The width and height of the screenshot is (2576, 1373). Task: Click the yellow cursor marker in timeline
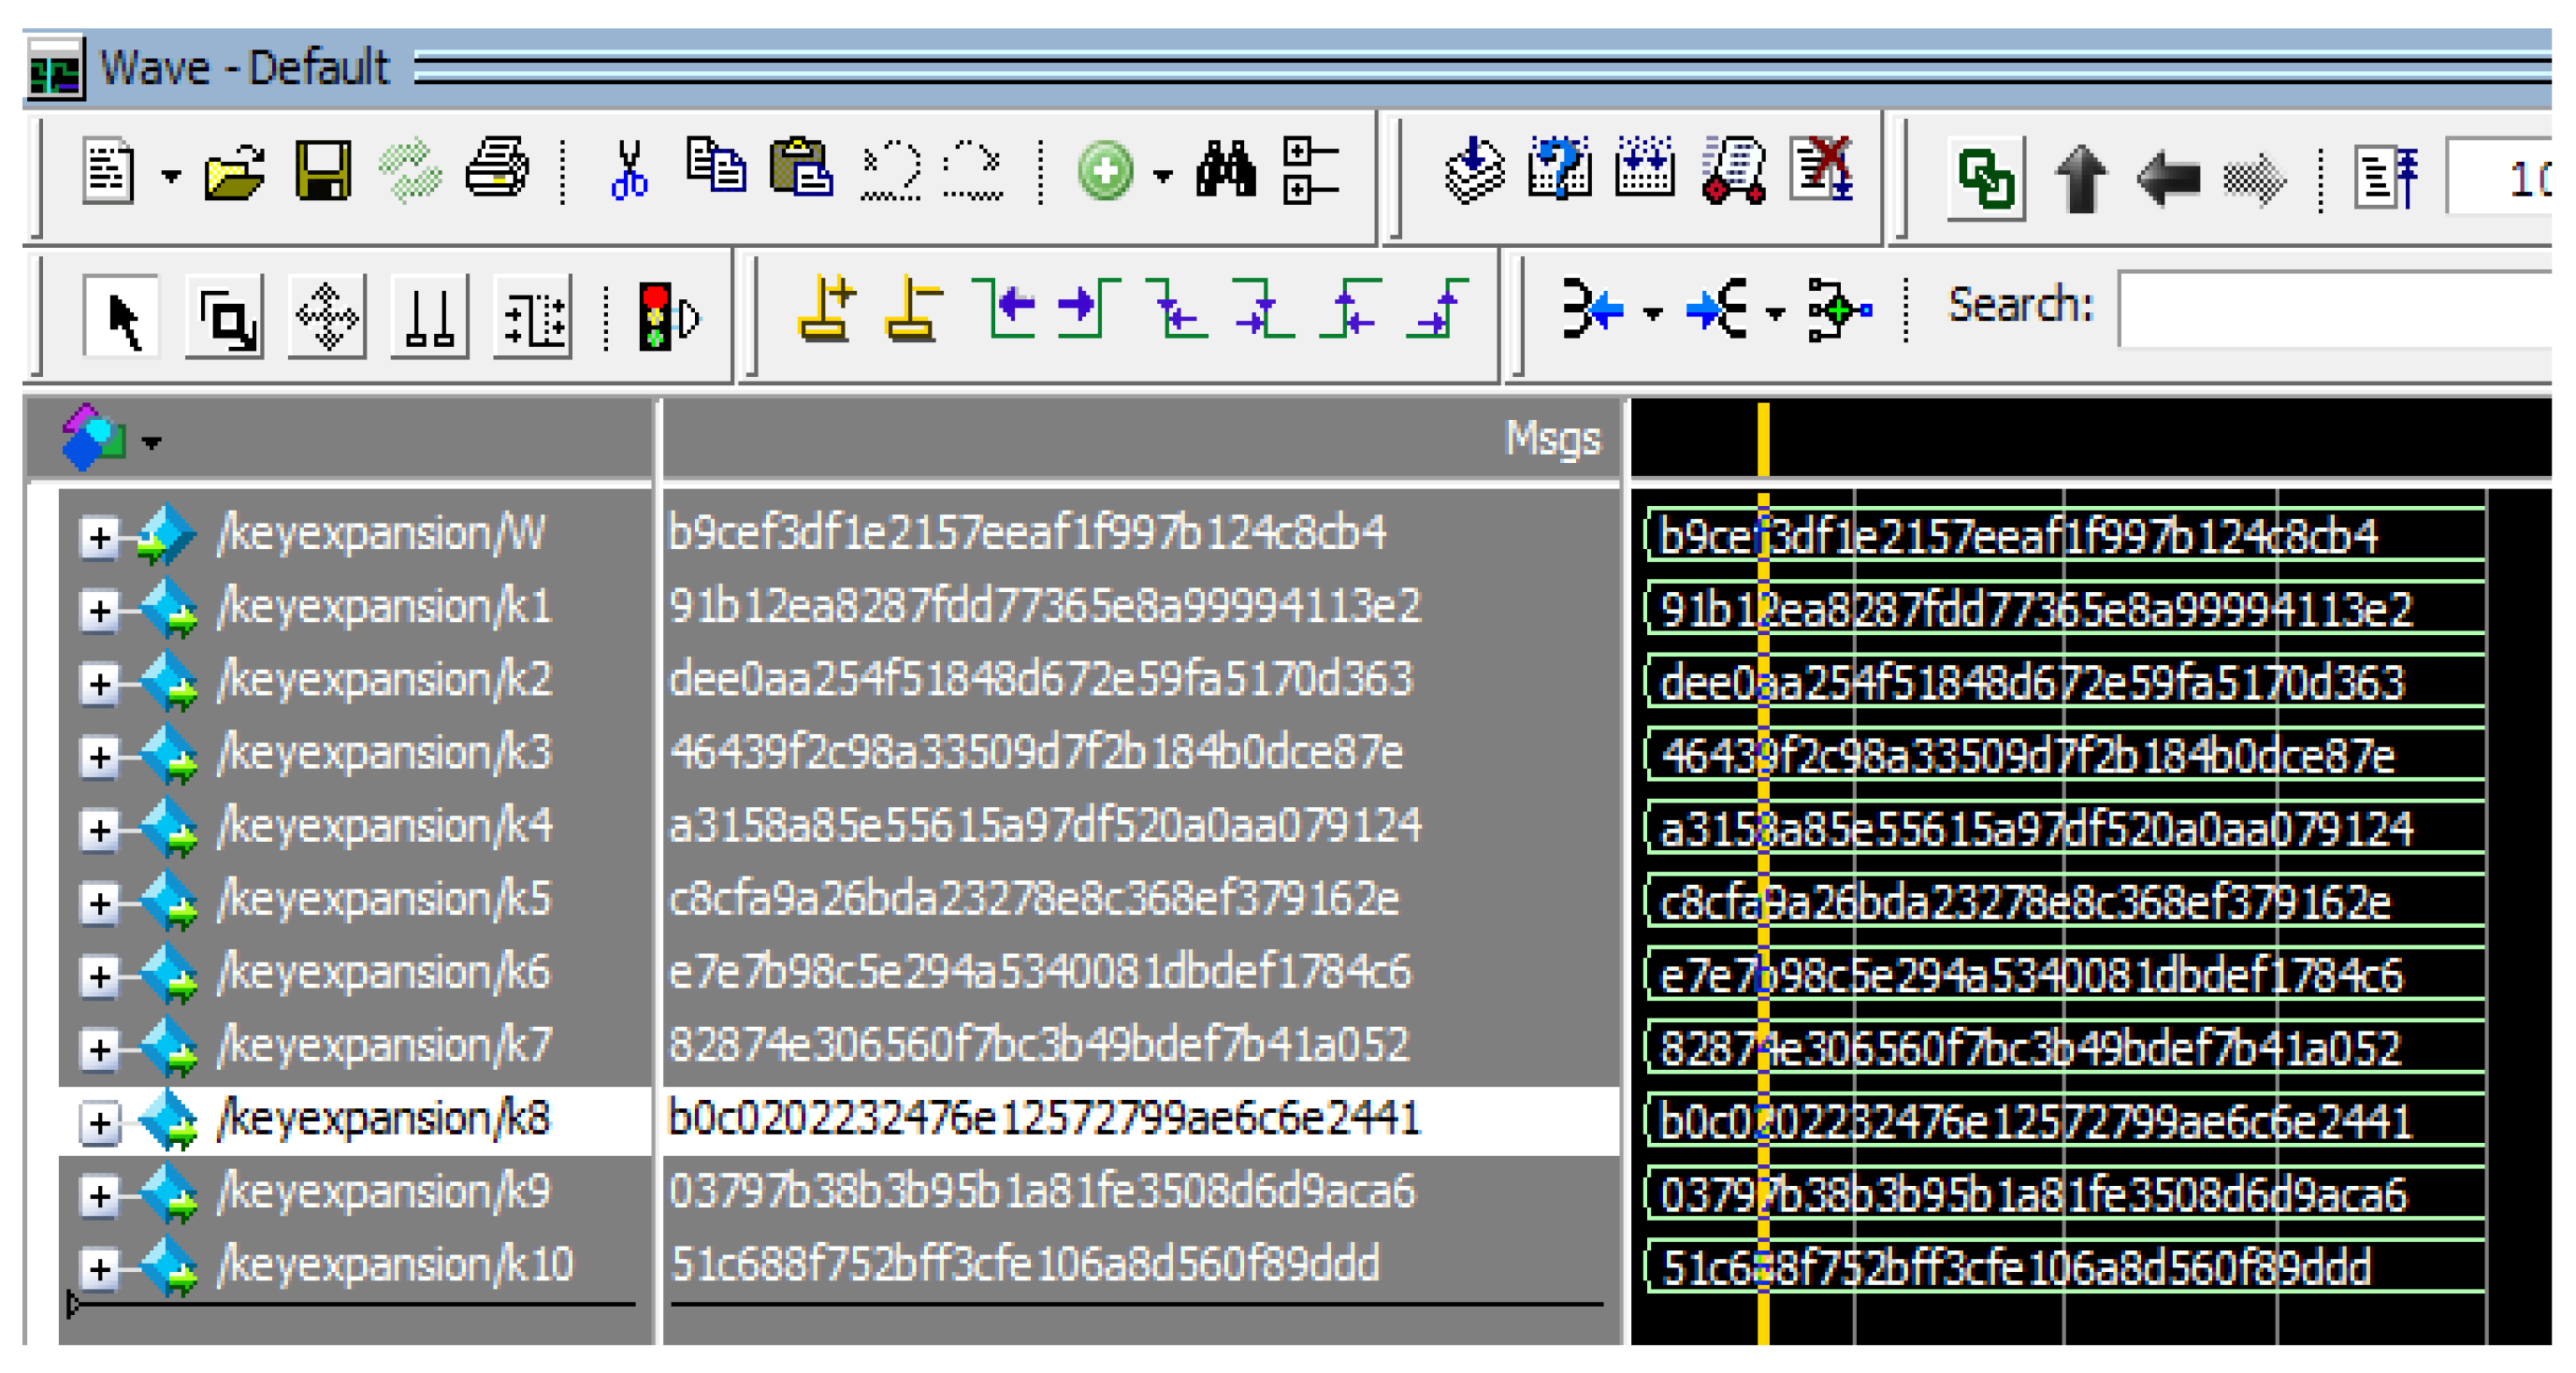point(1763,438)
